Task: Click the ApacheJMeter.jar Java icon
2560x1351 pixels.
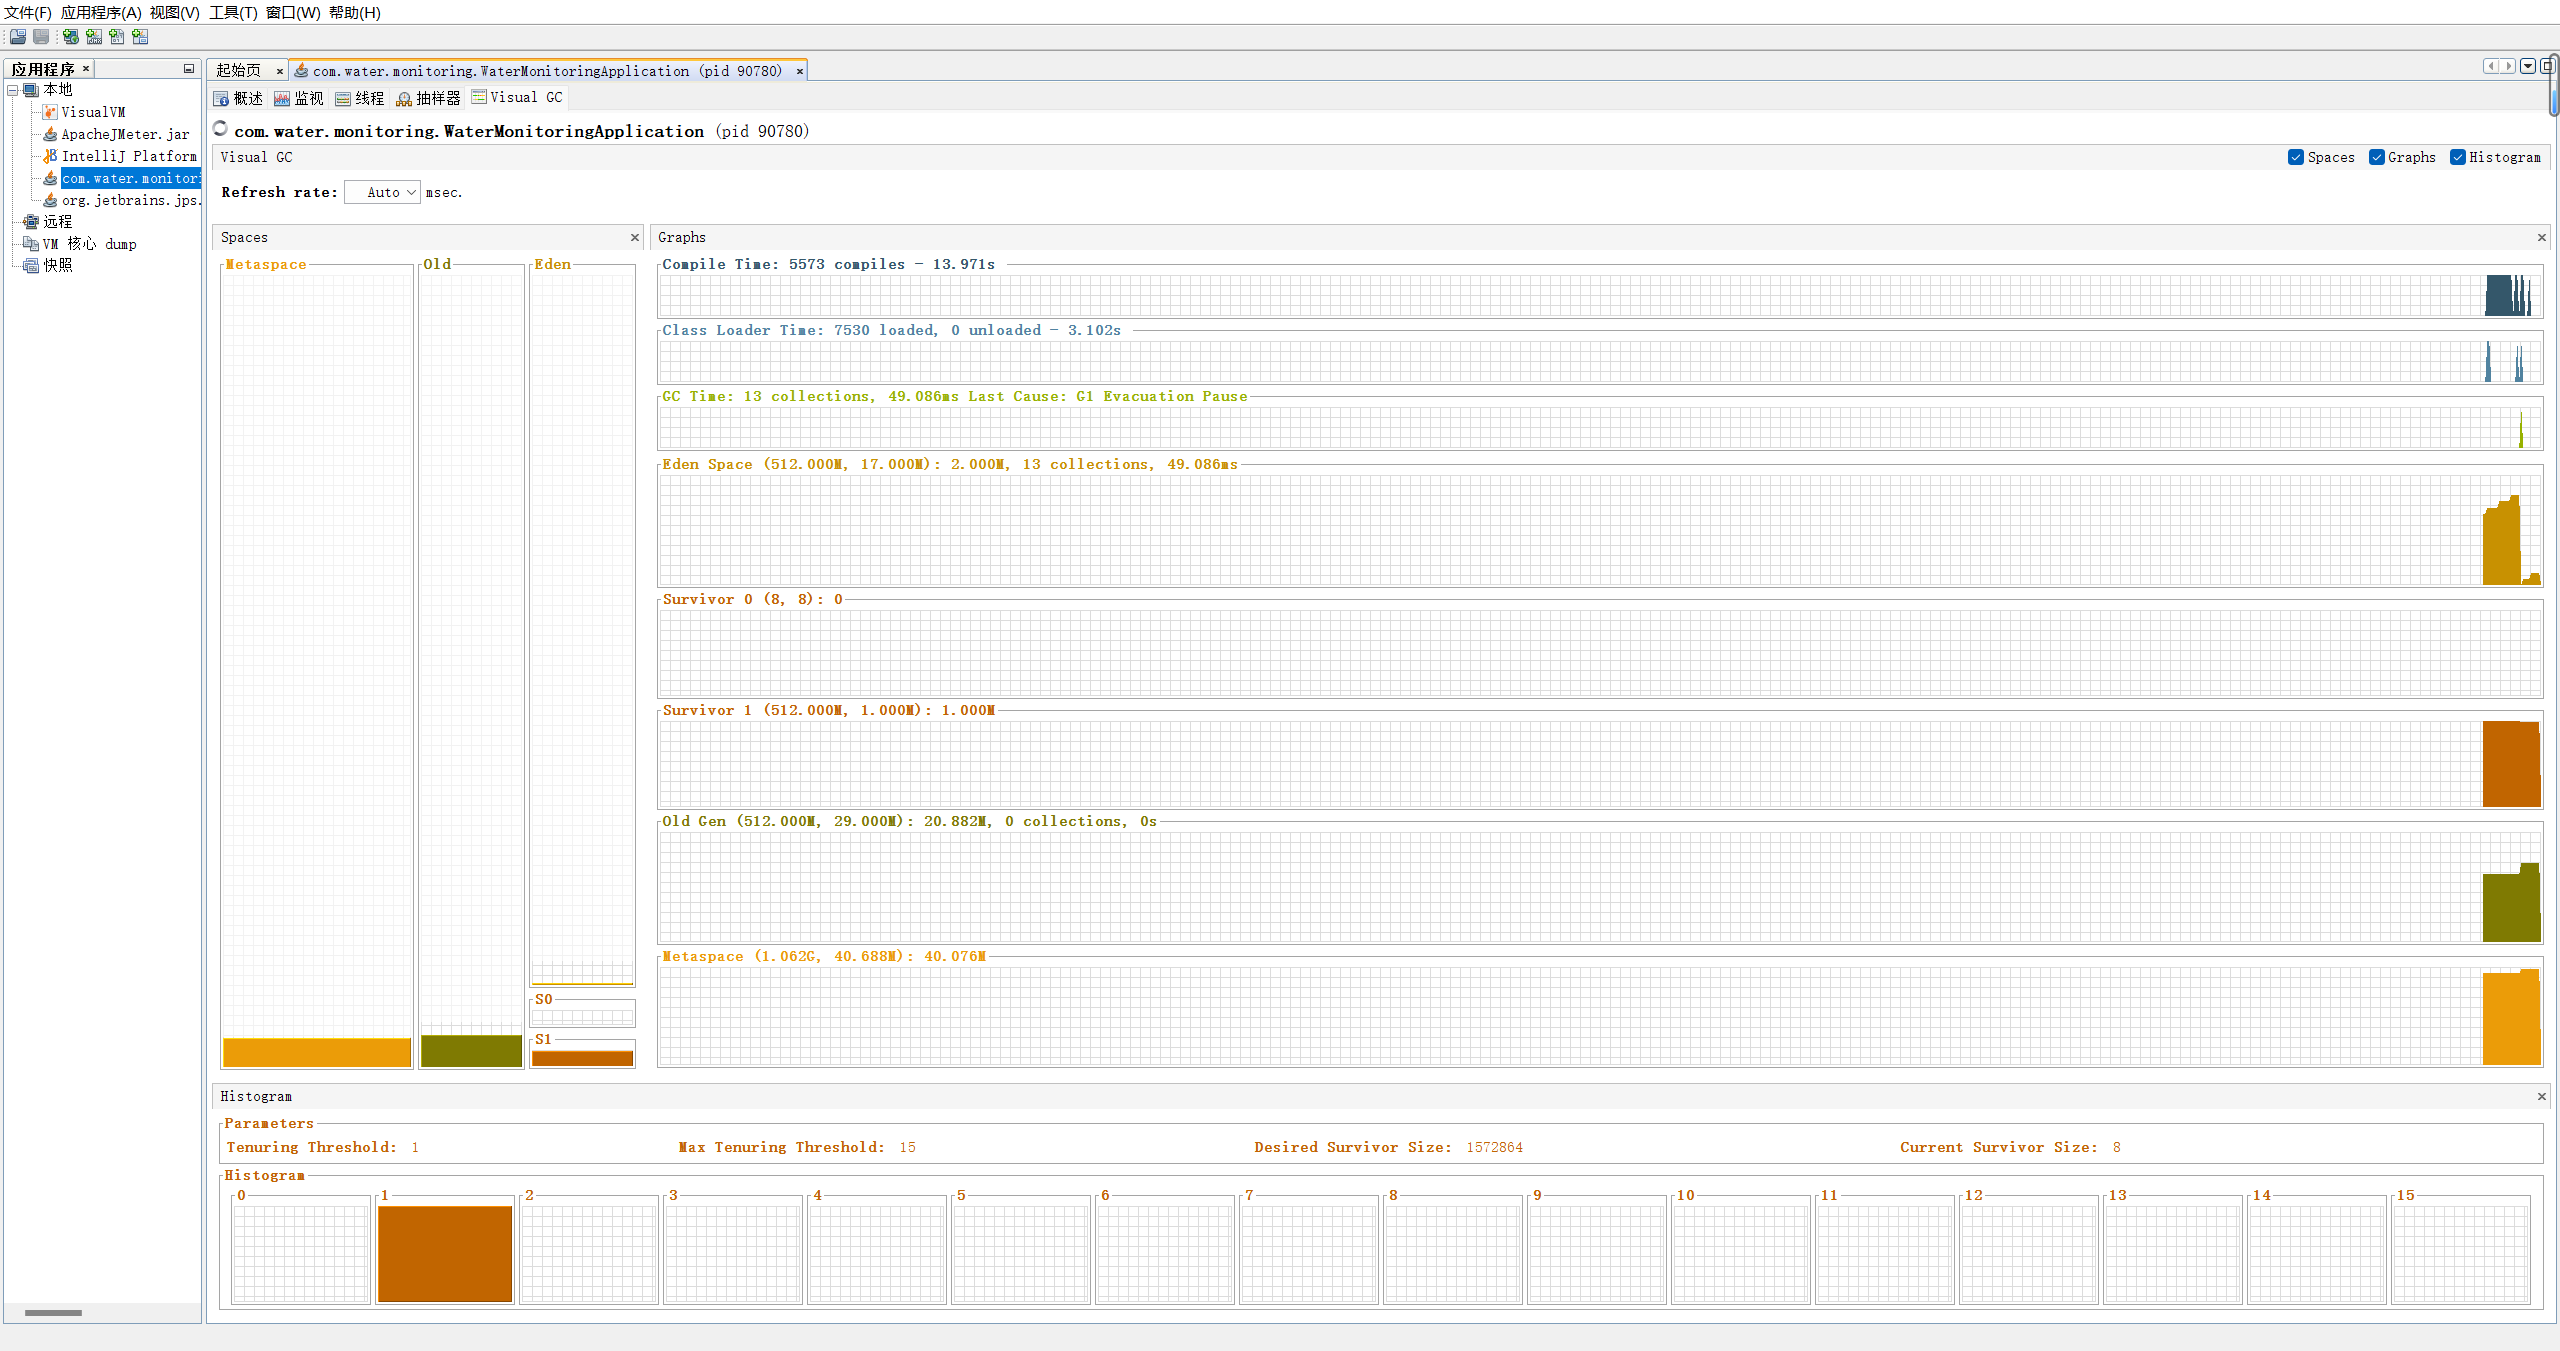Action: pos(50,134)
